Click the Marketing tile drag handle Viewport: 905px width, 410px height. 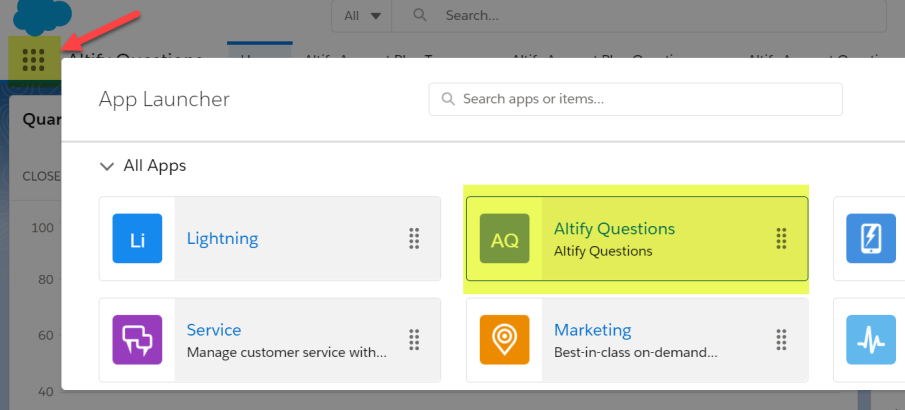(x=781, y=340)
